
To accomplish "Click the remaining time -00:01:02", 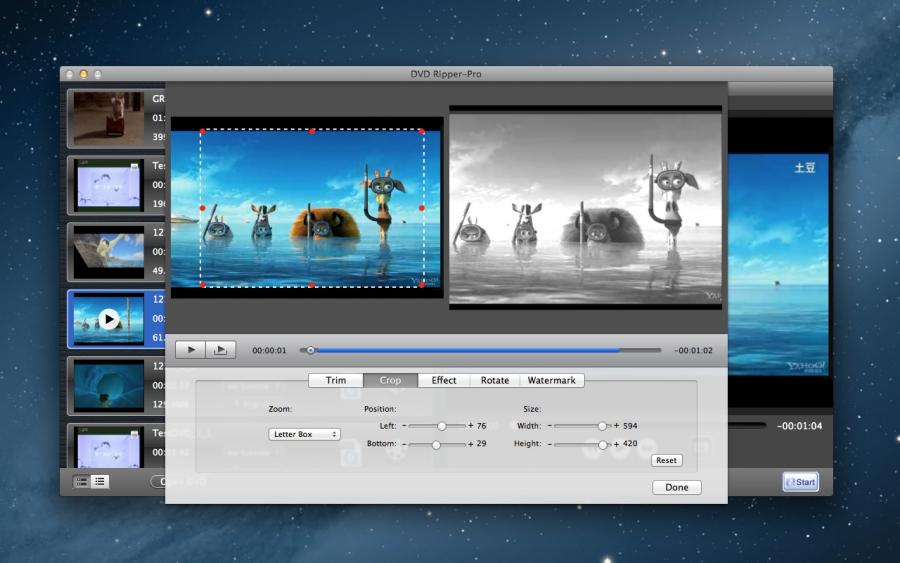I will pos(693,350).
